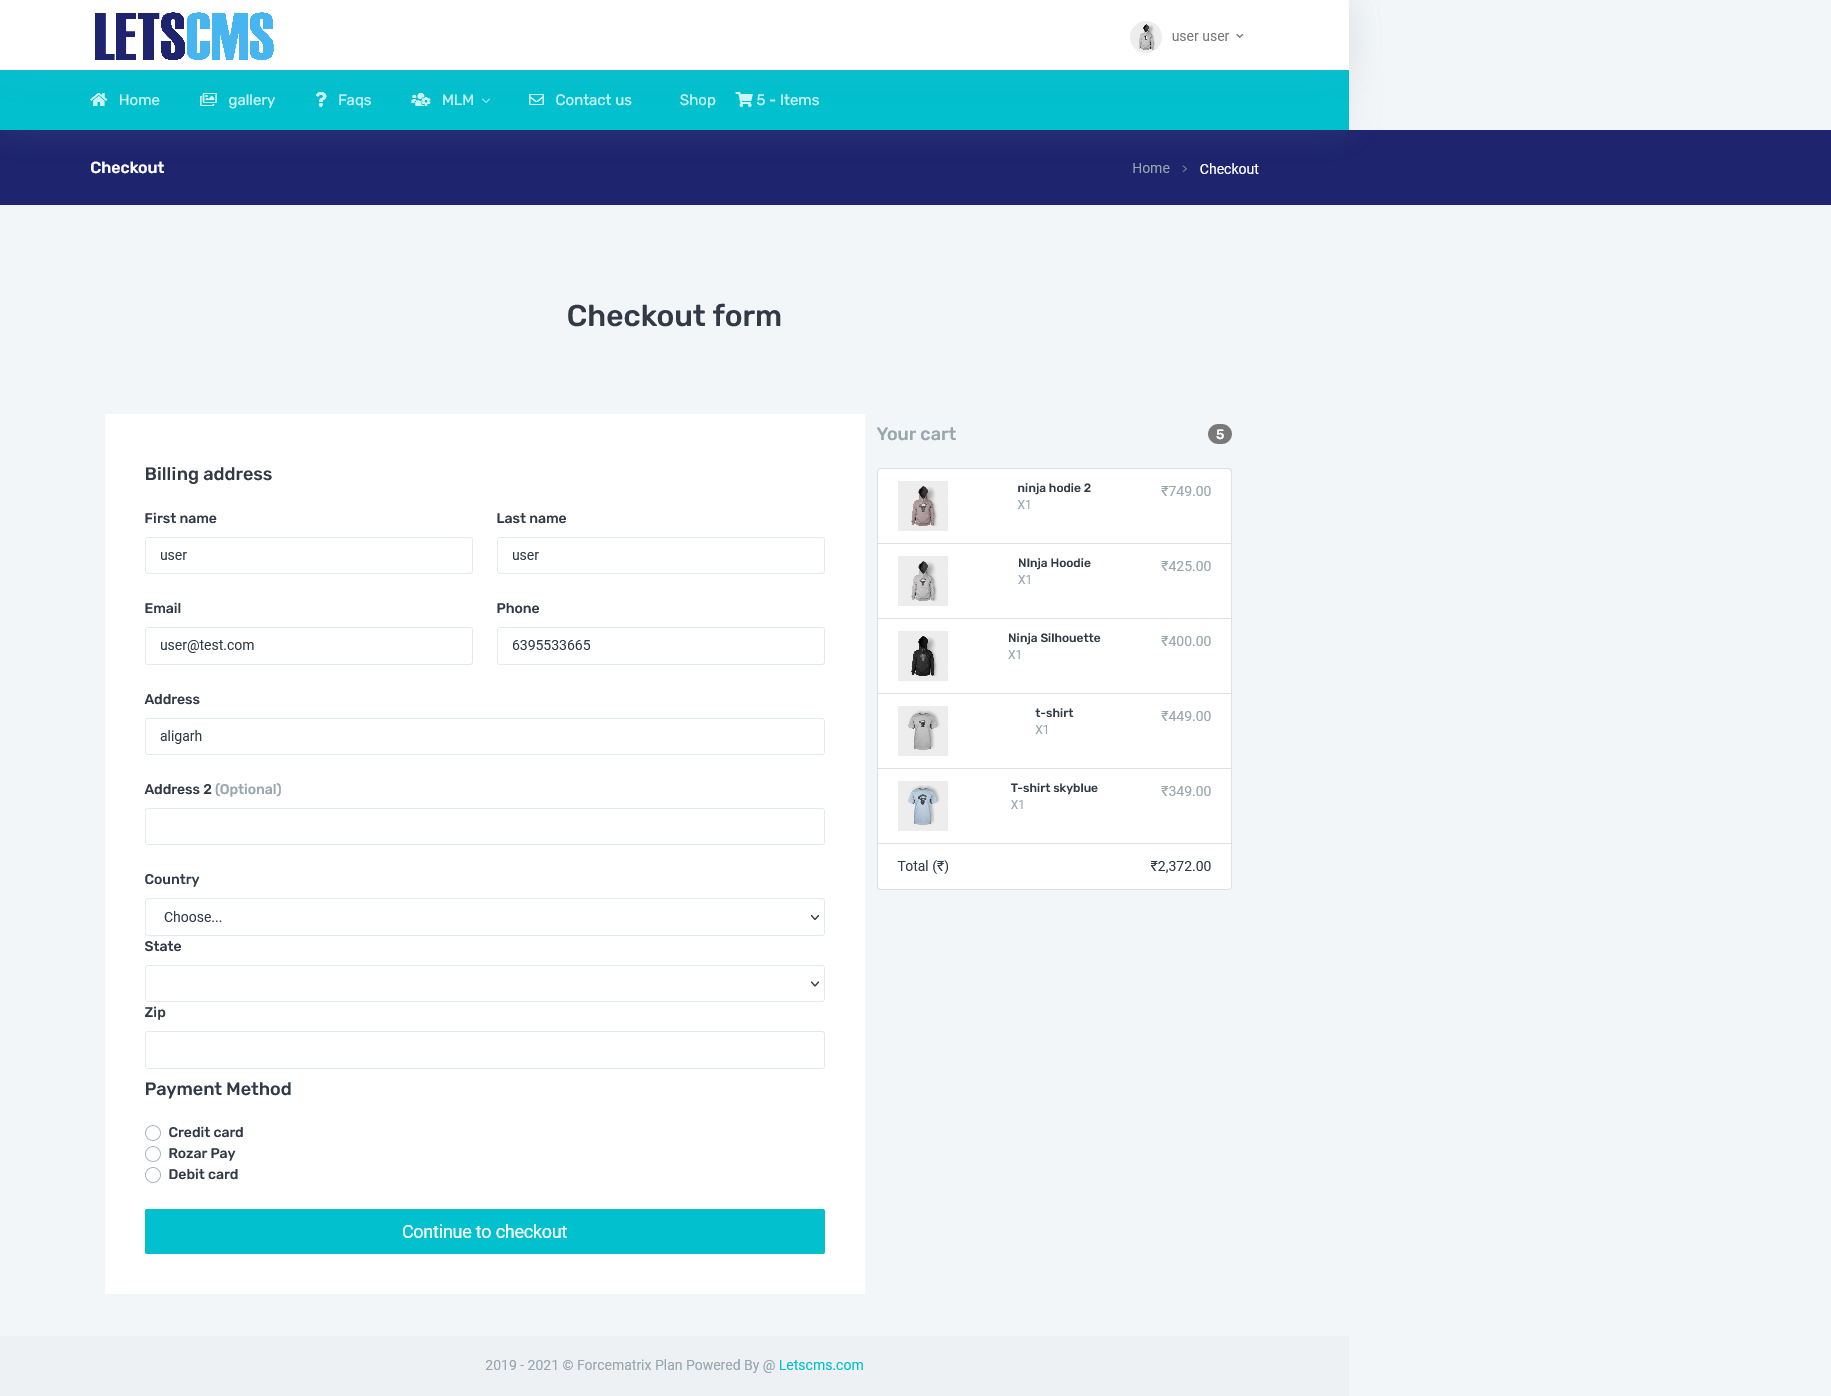
Task: Open the user user account menu
Action: [x=1207, y=36]
